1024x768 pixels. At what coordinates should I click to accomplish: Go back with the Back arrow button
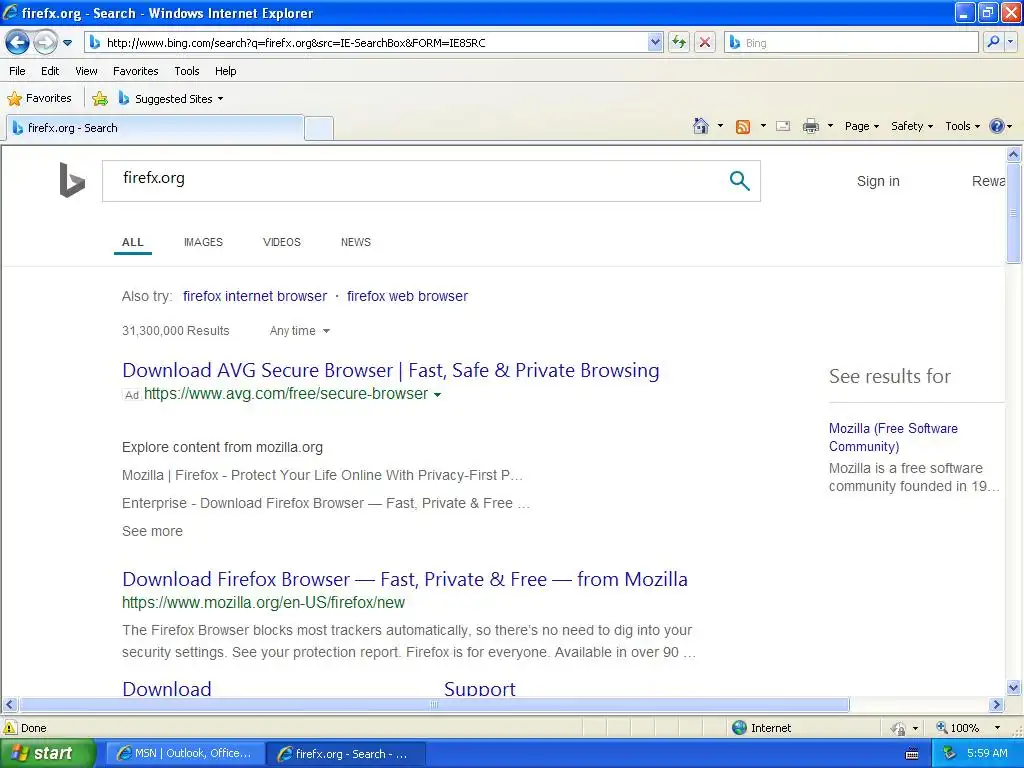click(18, 43)
